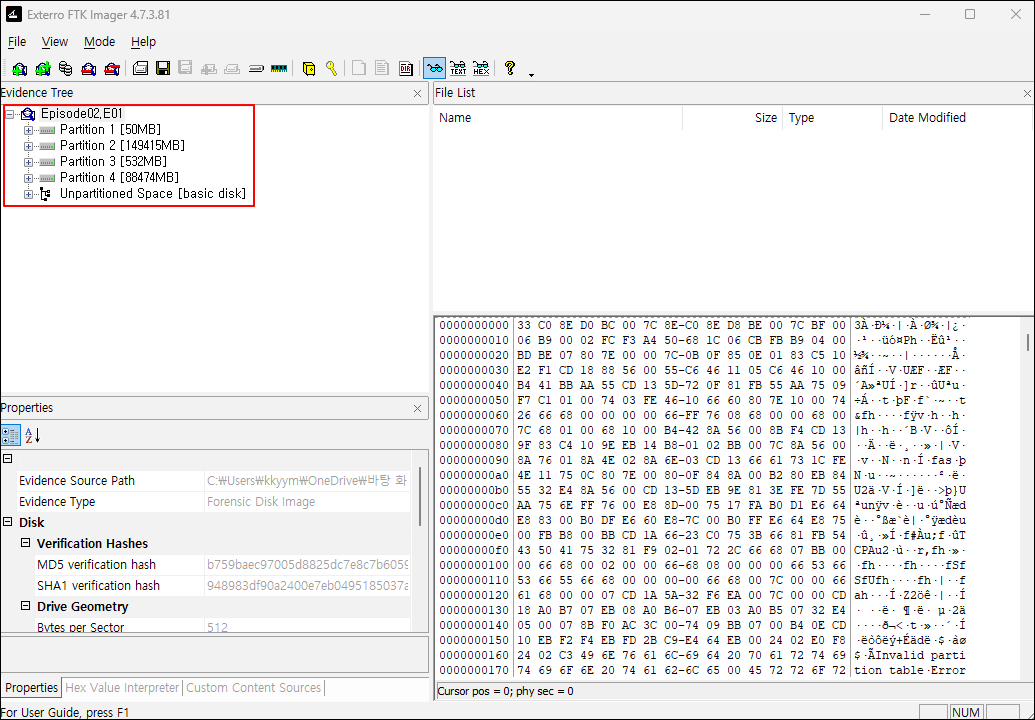Switch viewer to HEX mode
This screenshot has height=720, width=1035.
[x=481, y=68]
